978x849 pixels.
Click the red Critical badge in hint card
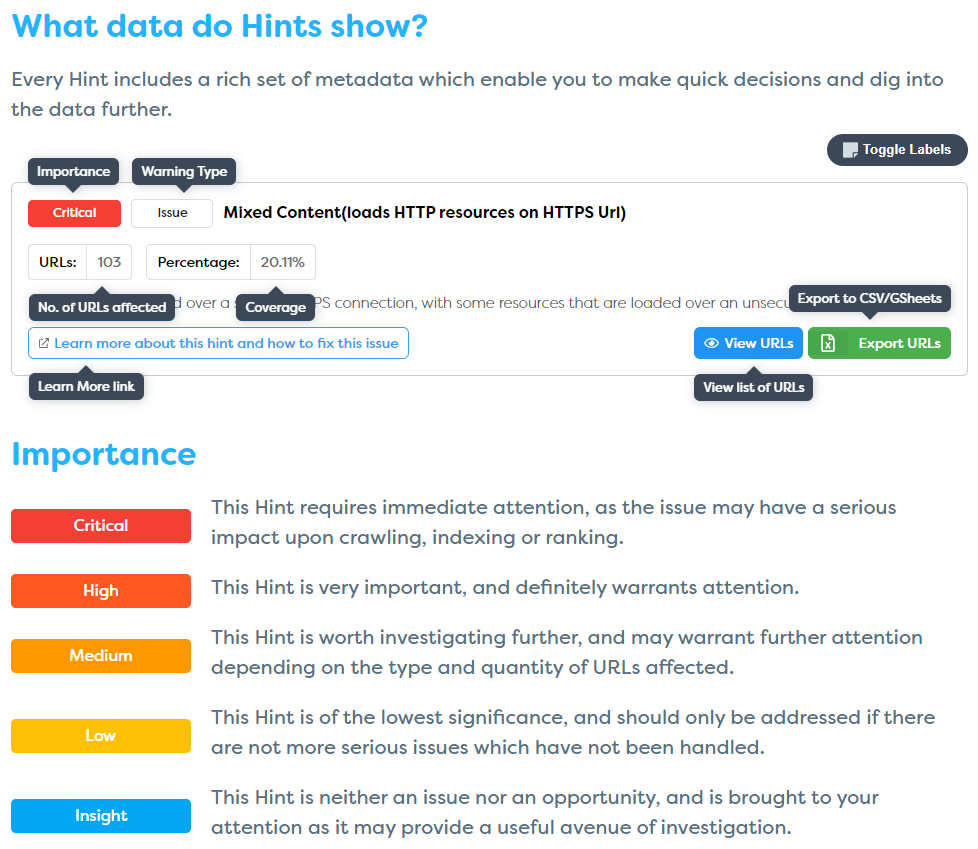point(74,213)
